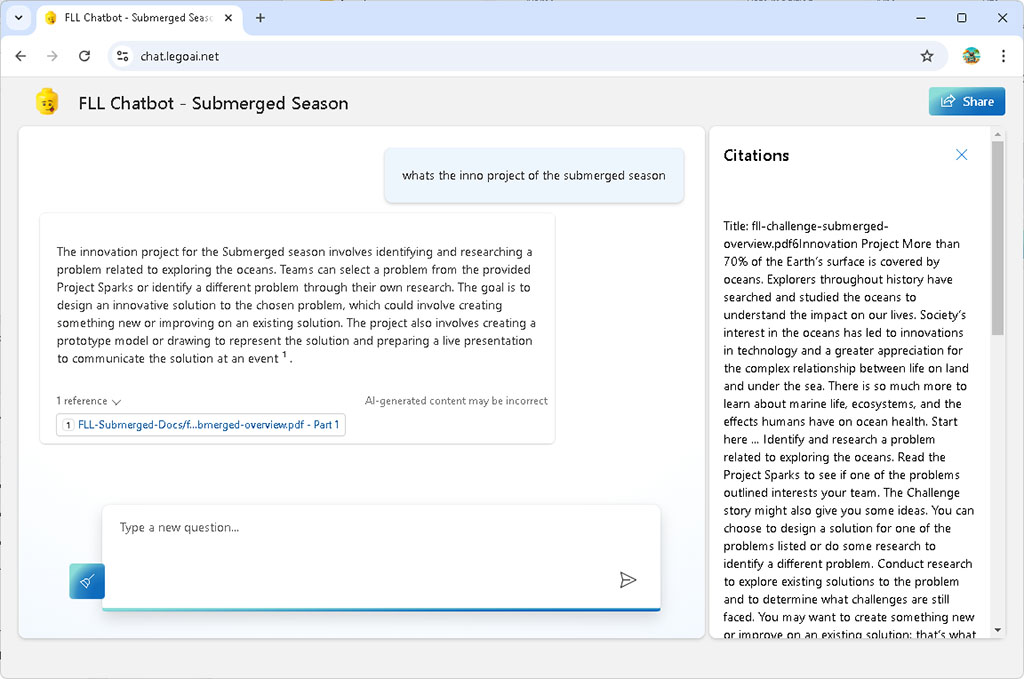Viewport: 1024px width, 679px height.
Task: Clear chat with the broom icon
Action: click(x=87, y=581)
